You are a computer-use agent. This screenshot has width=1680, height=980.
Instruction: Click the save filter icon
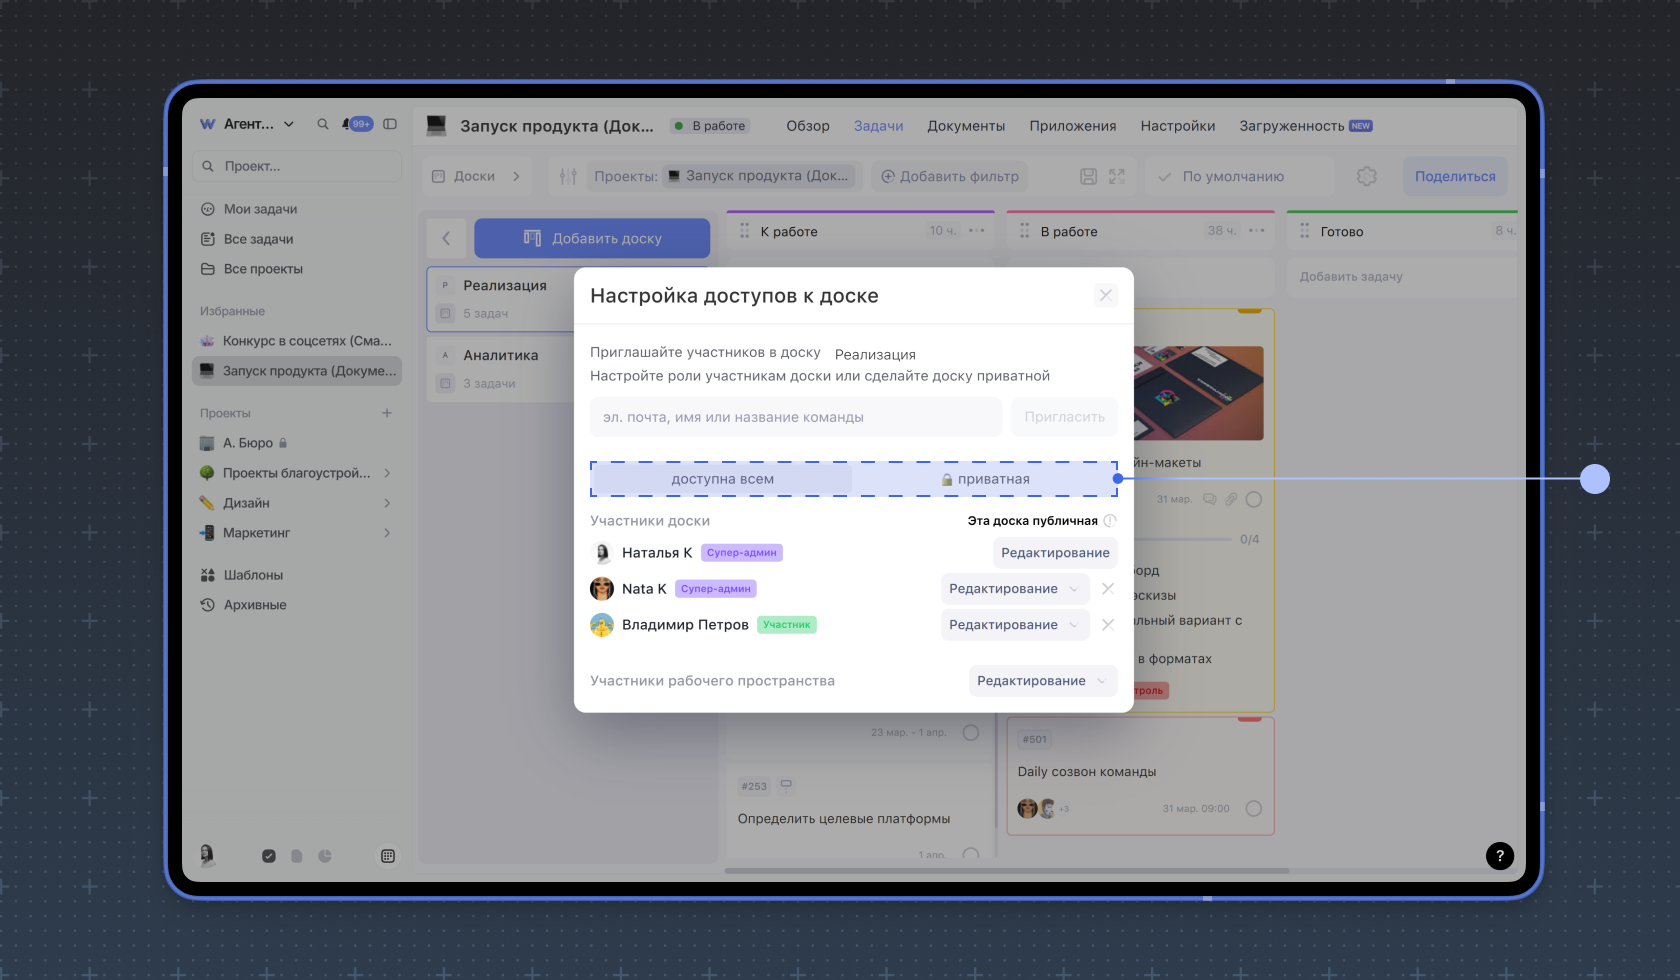pyautogui.click(x=1089, y=176)
